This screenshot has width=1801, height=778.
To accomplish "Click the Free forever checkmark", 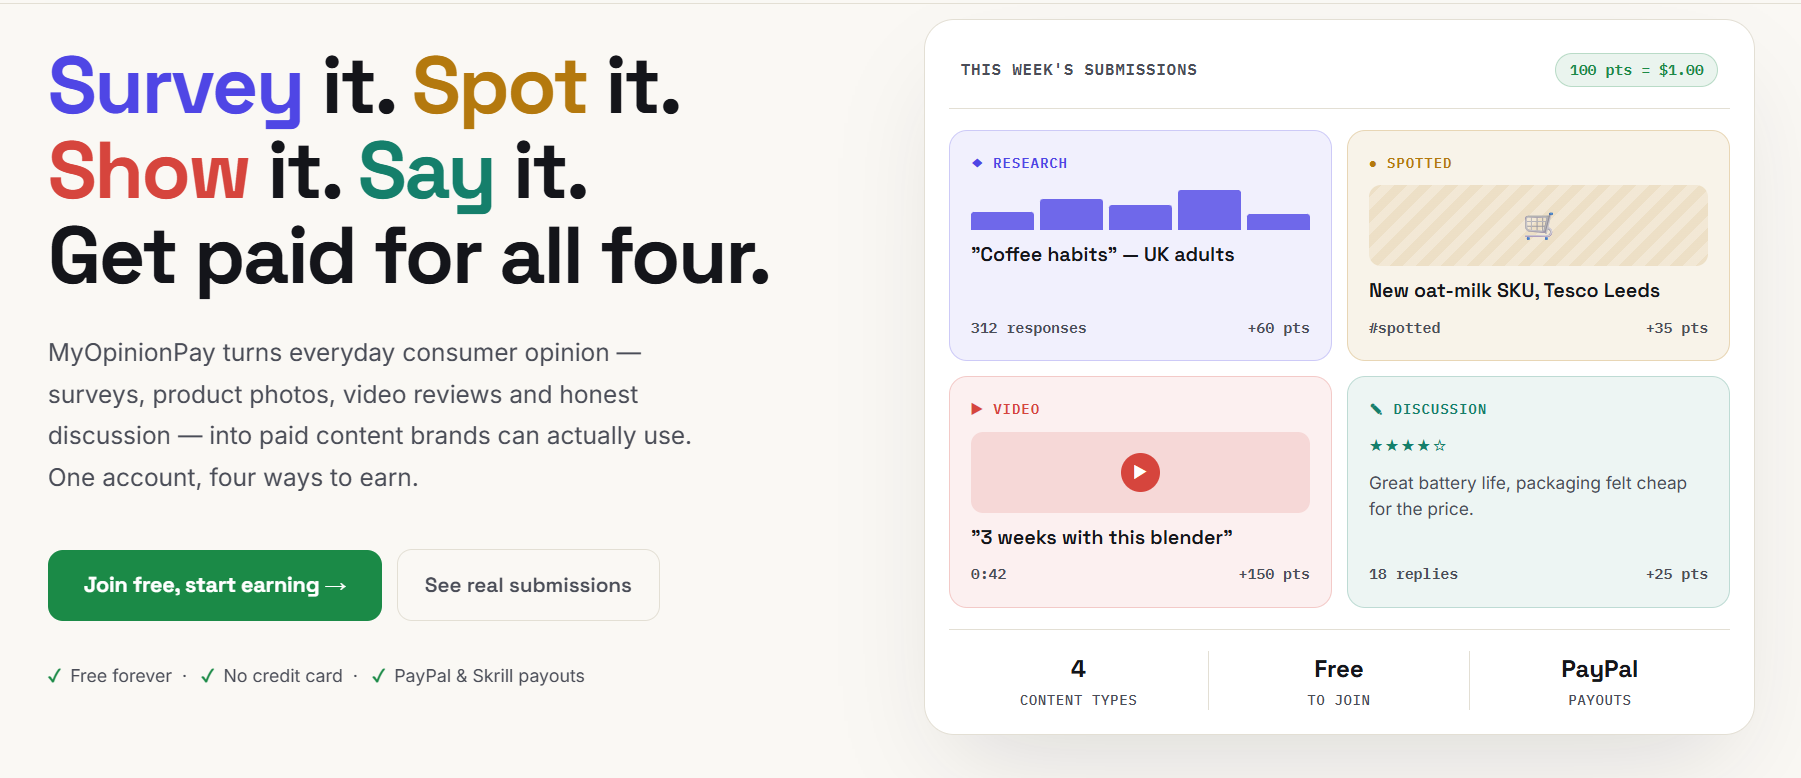I will (x=55, y=676).
